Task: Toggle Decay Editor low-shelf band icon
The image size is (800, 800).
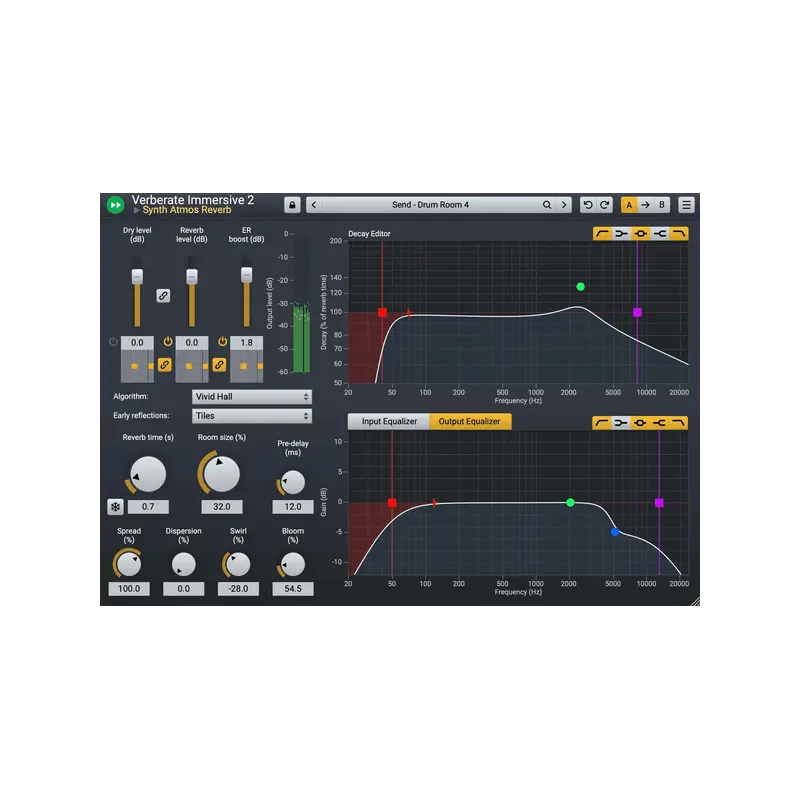Action: point(621,234)
